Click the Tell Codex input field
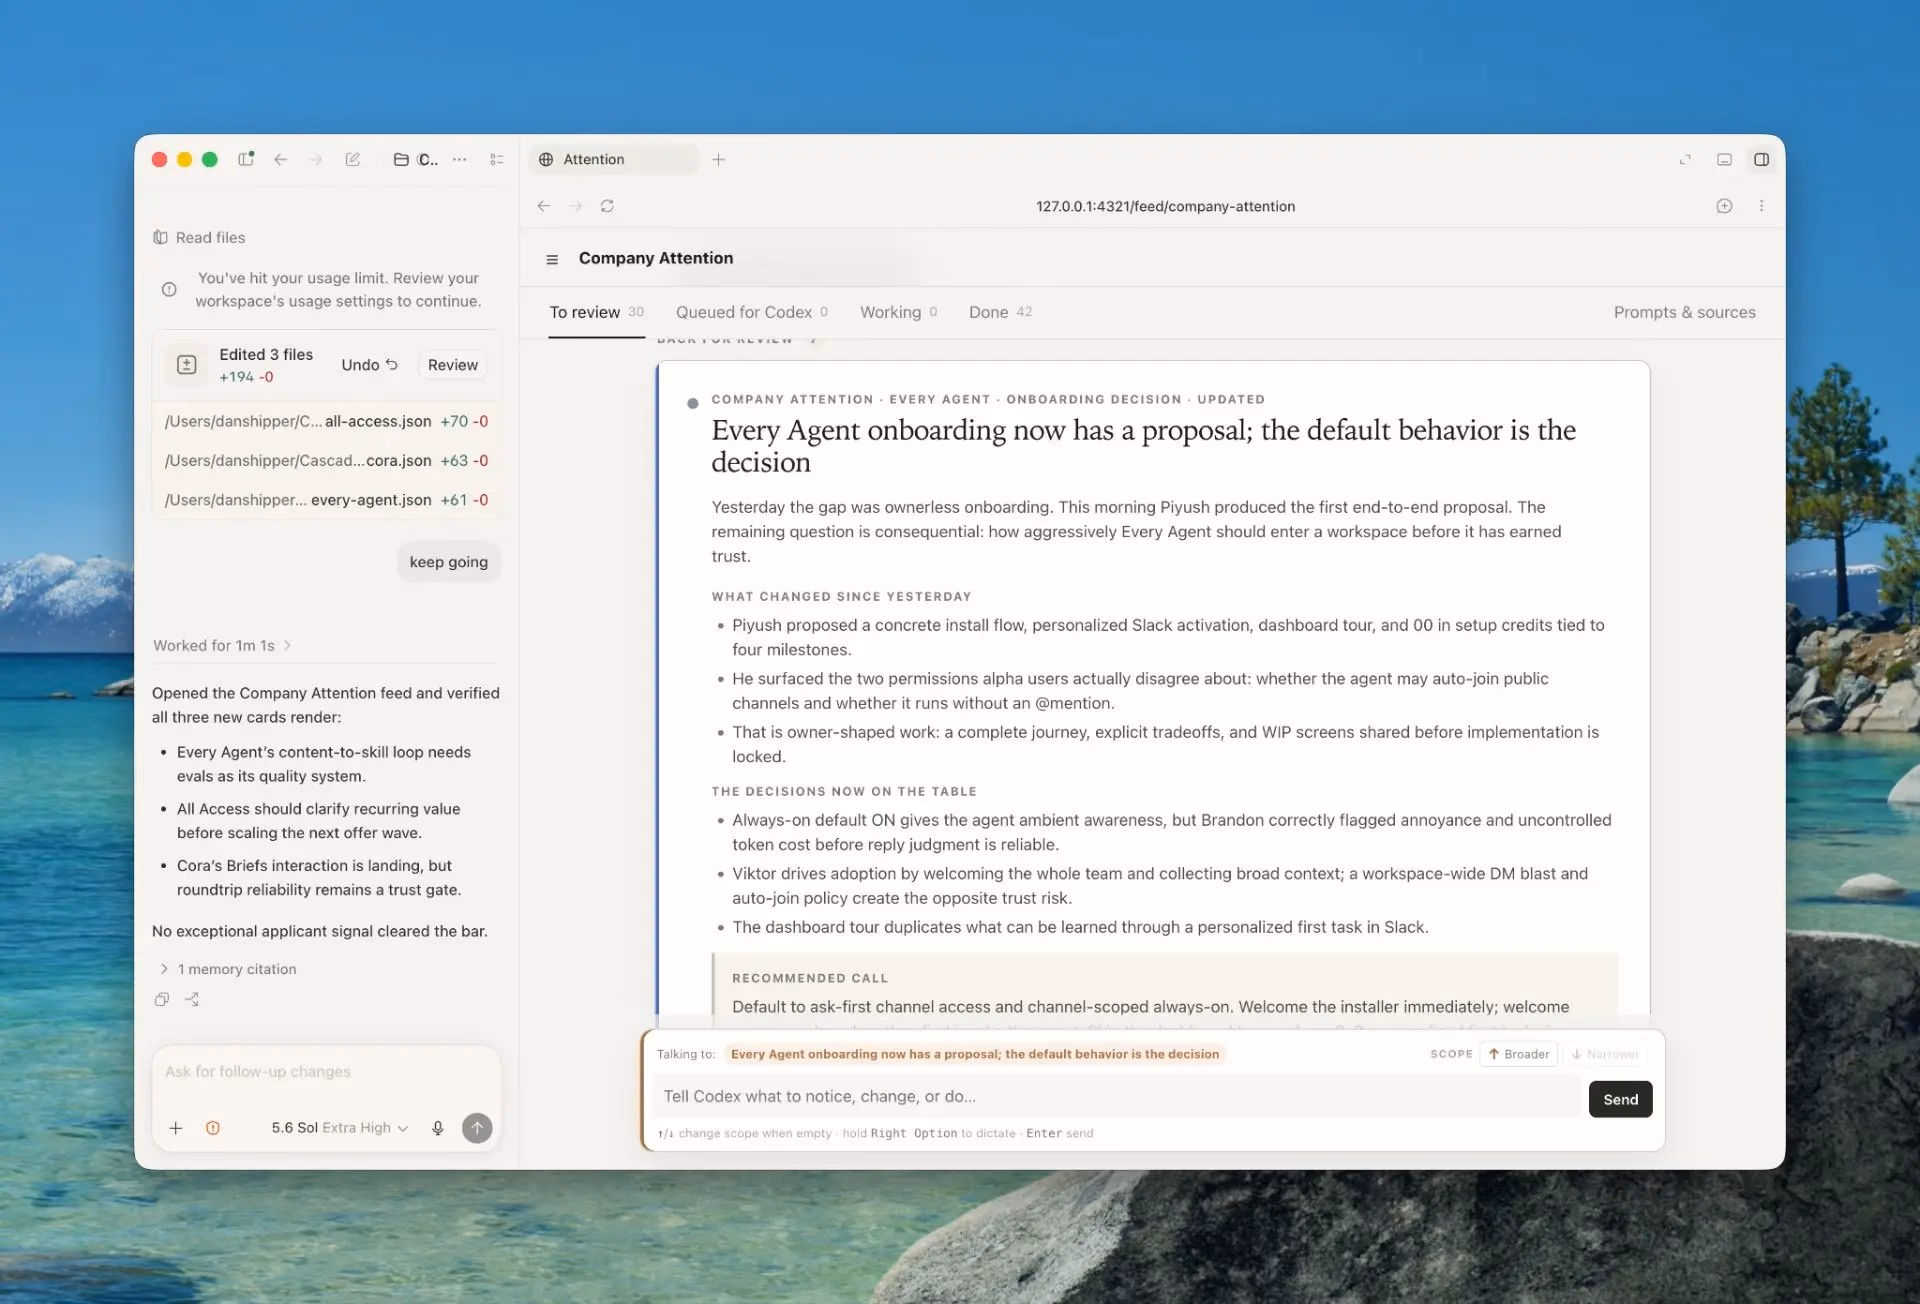1920x1304 pixels. click(1117, 1097)
